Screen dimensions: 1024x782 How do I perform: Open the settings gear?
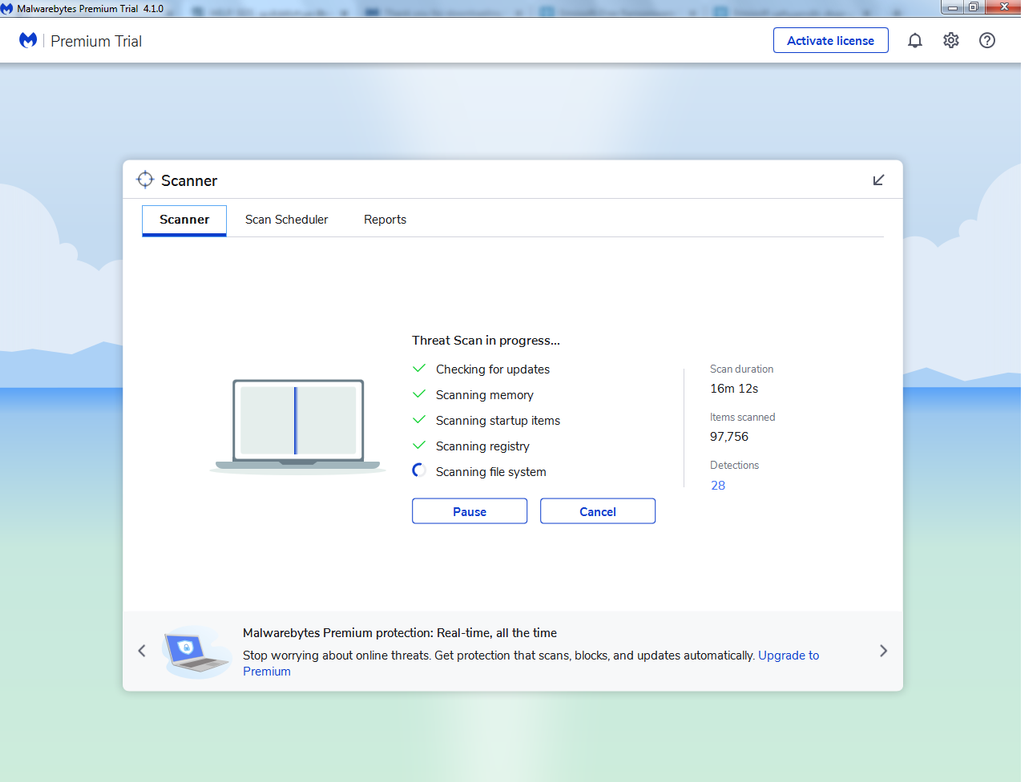point(951,41)
